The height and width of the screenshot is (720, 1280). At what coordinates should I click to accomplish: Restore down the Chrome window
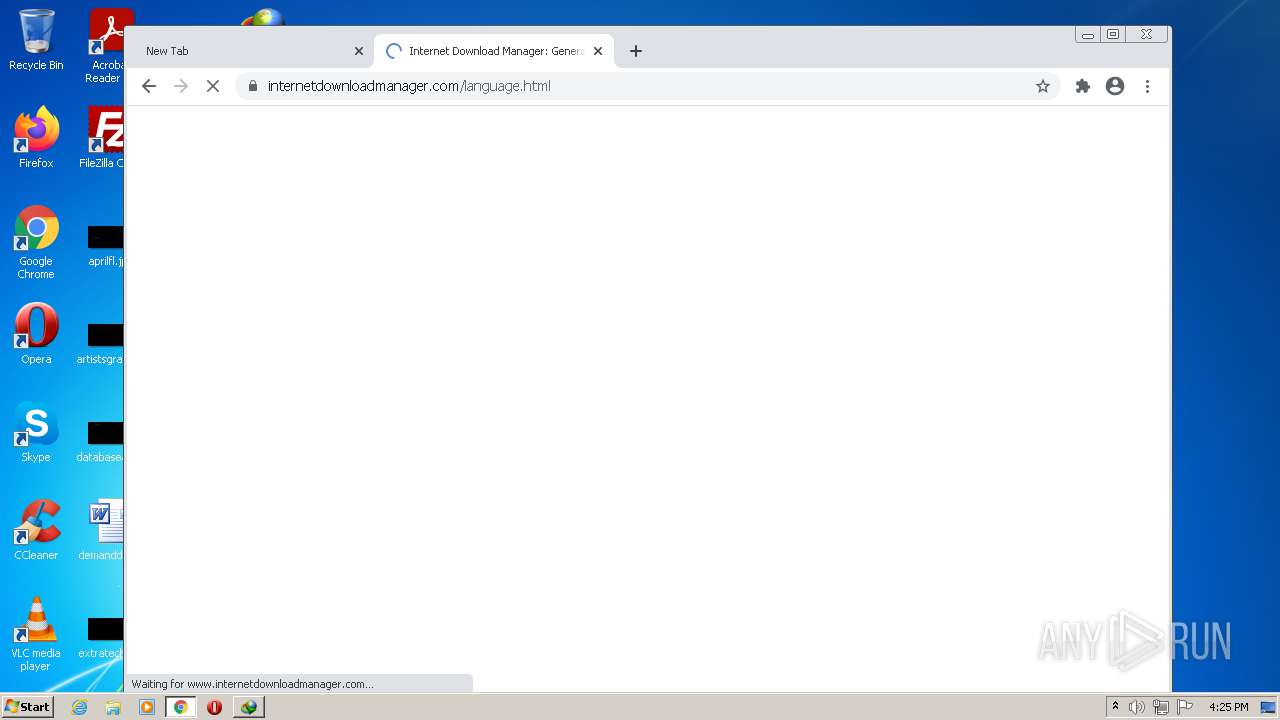[x=1113, y=35]
